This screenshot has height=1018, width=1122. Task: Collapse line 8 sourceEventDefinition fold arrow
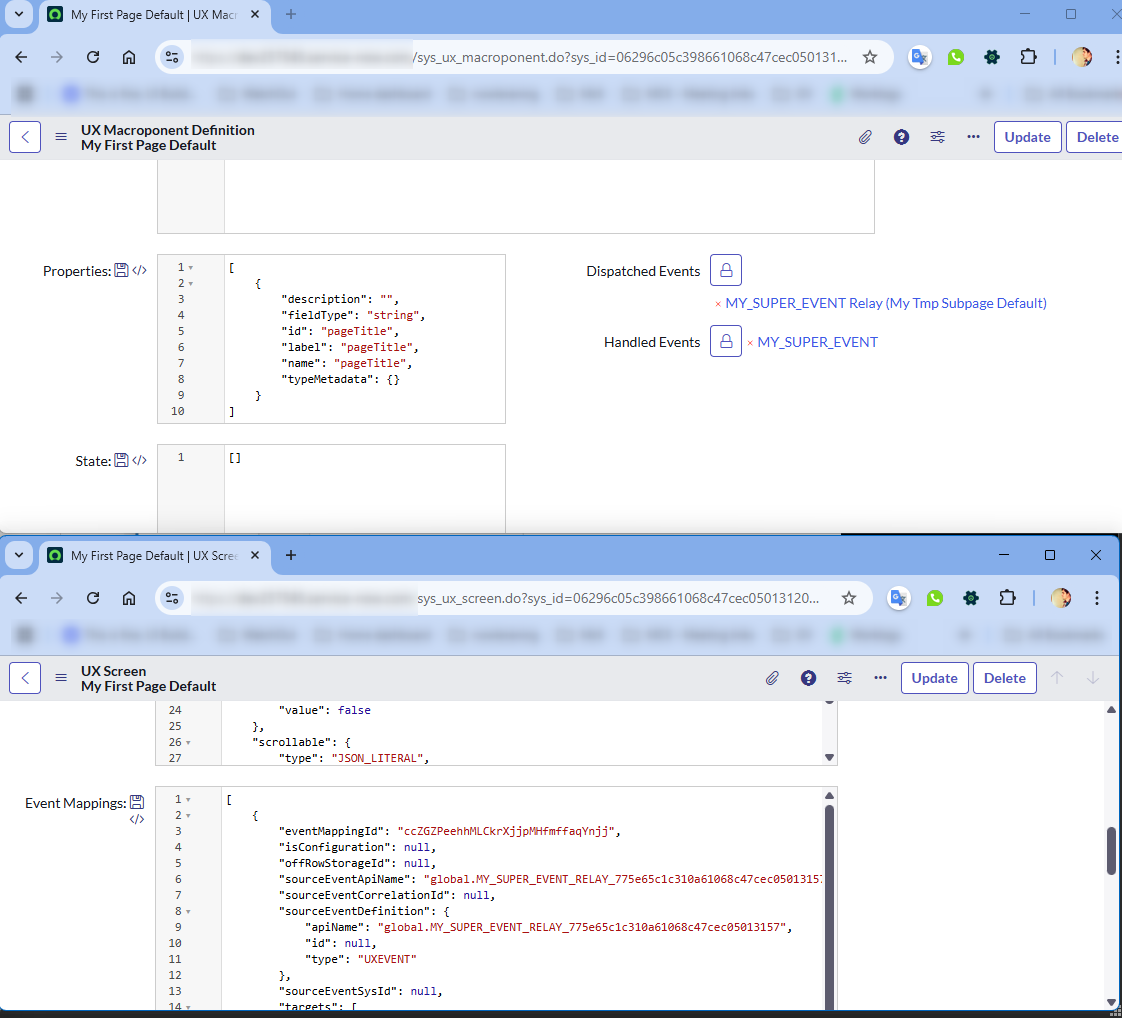point(188,912)
